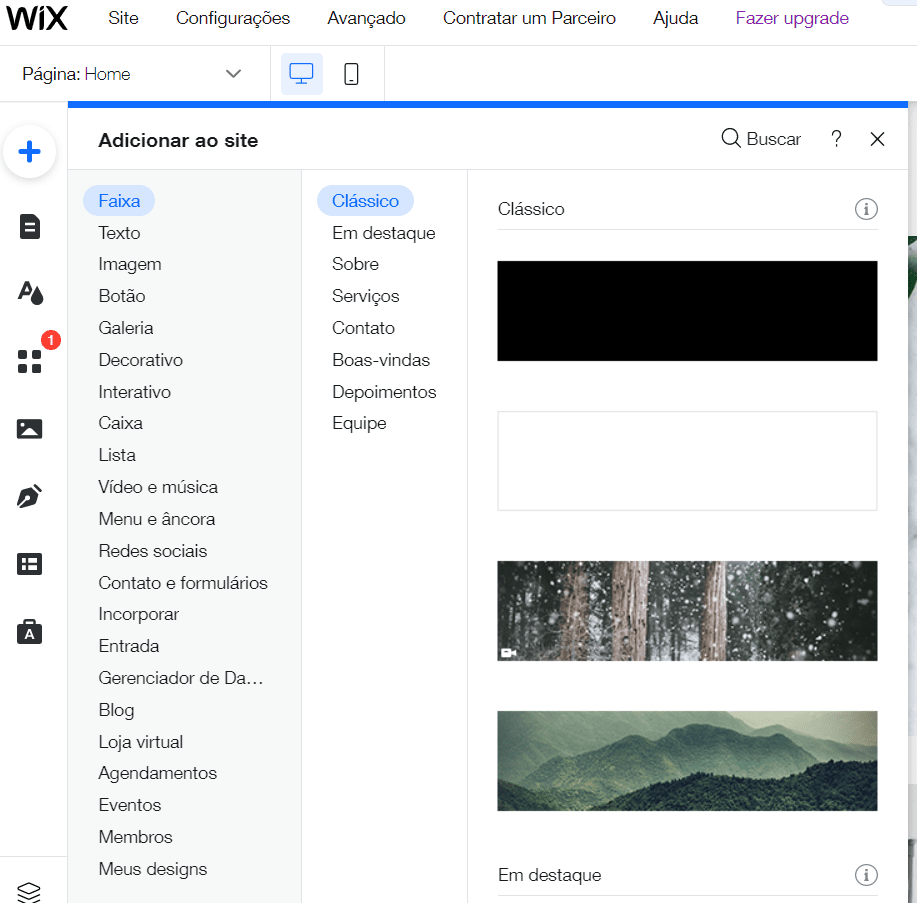Click the Wix logo
917x903 pixels.
pos(37,18)
